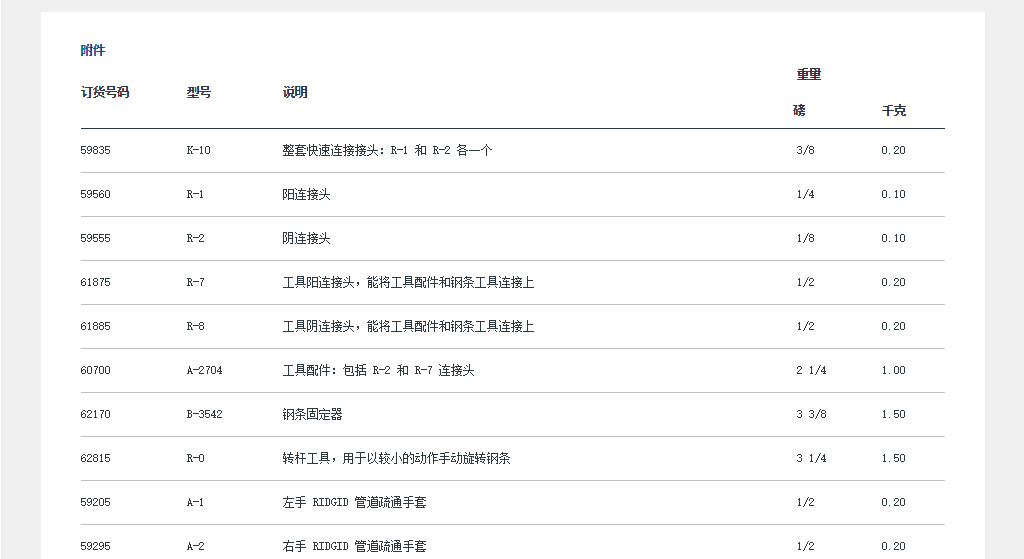The height and width of the screenshot is (559, 1024).
Task: Select model K-10 cell
Action: (x=199, y=150)
